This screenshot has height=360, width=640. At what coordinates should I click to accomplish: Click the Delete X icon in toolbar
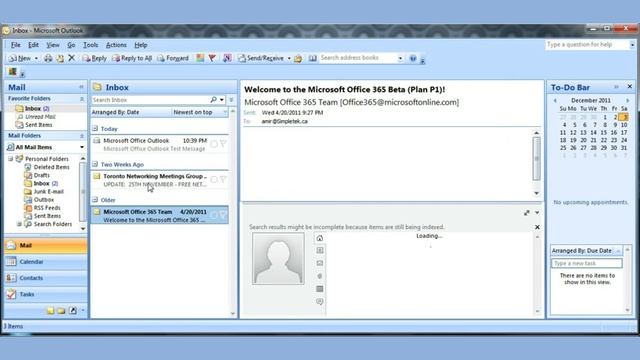pos(71,58)
